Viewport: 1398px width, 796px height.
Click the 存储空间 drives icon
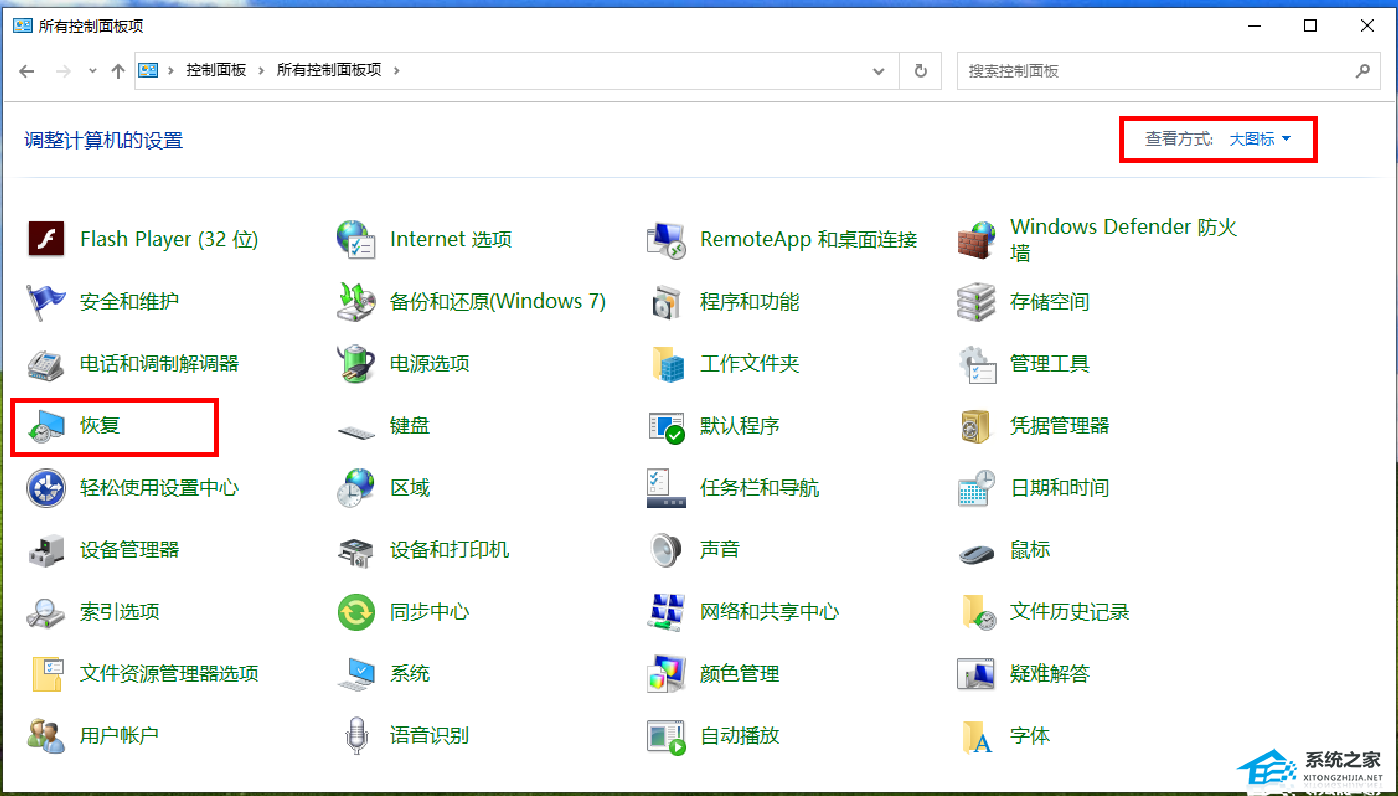pos(975,302)
